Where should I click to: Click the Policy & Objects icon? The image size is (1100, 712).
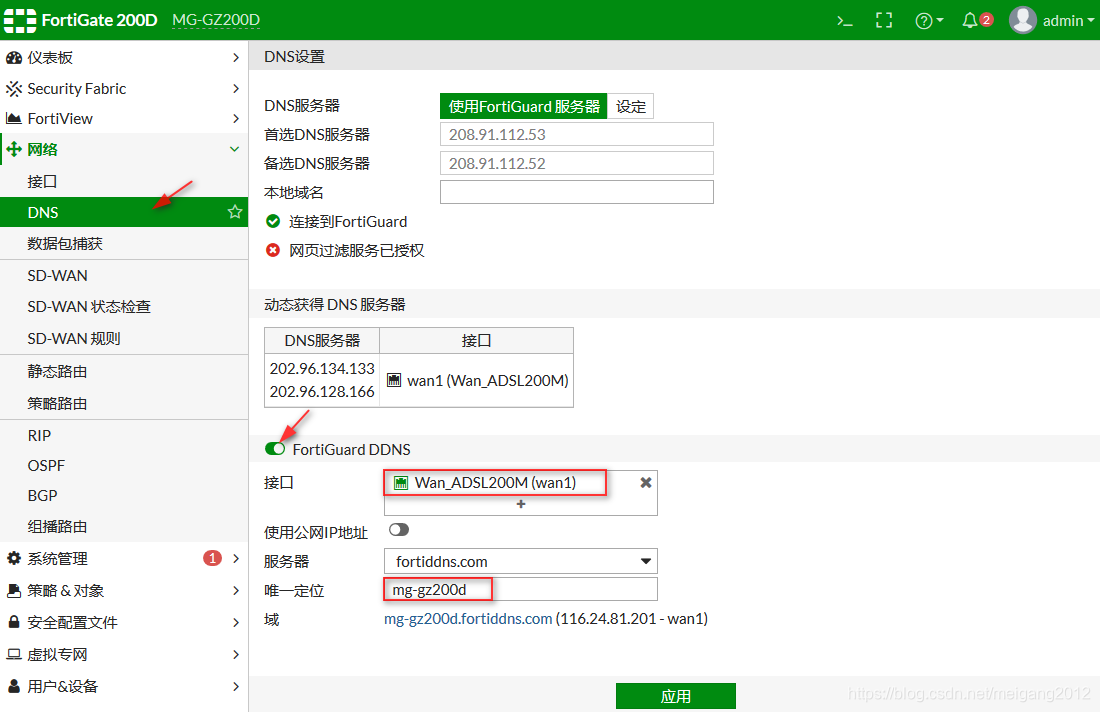[13, 591]
